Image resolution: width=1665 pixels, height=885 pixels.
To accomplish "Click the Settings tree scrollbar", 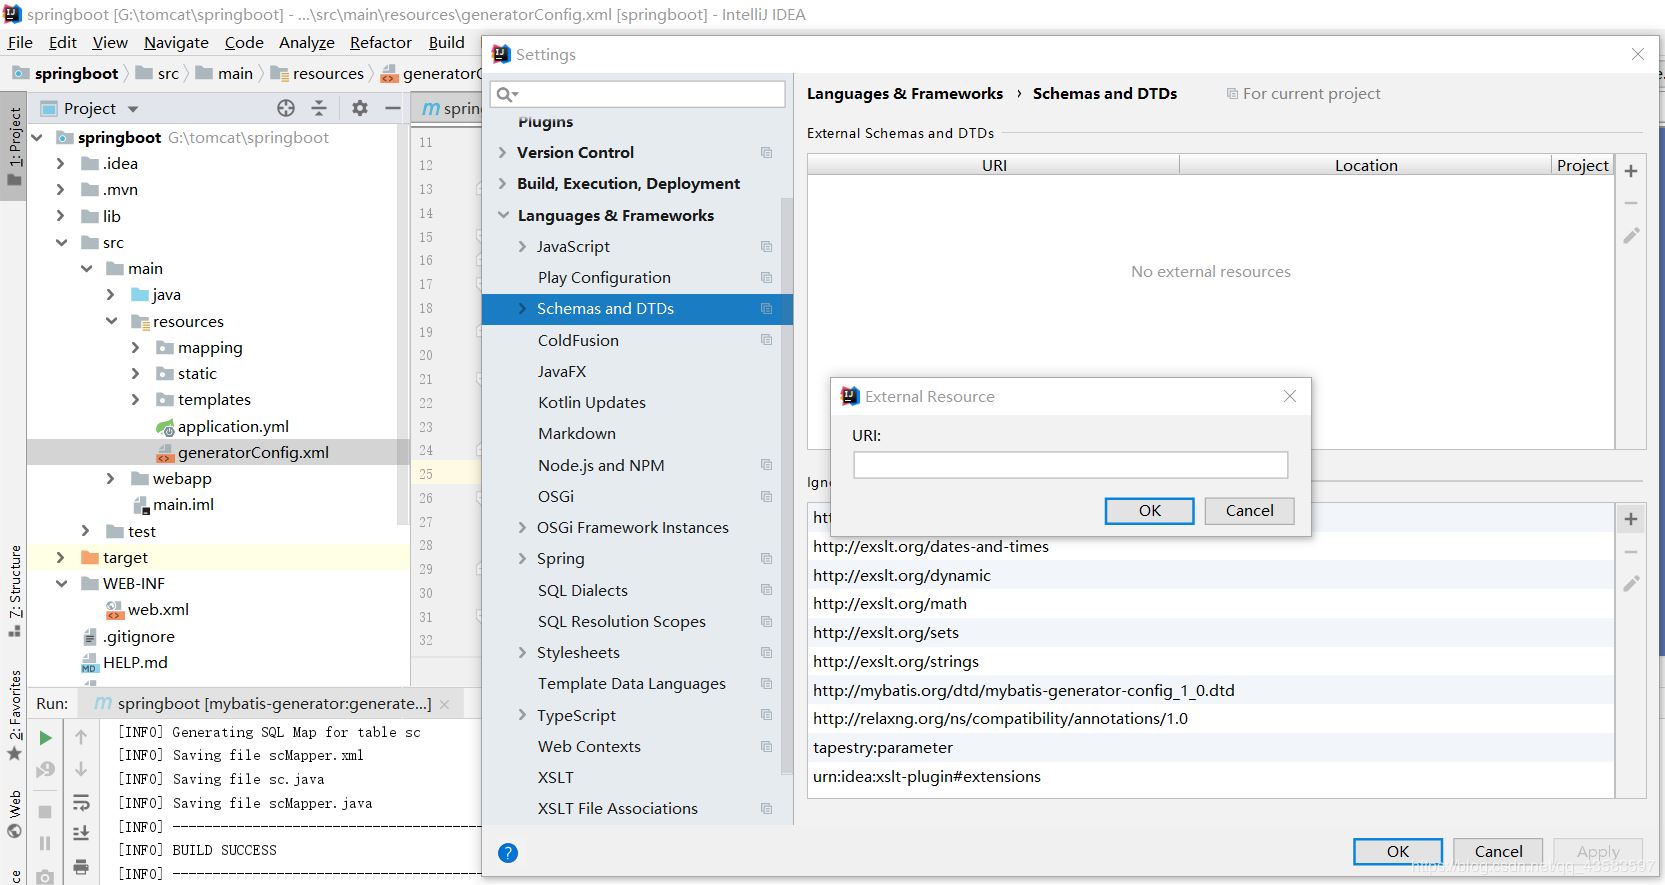I will (786, 485).
